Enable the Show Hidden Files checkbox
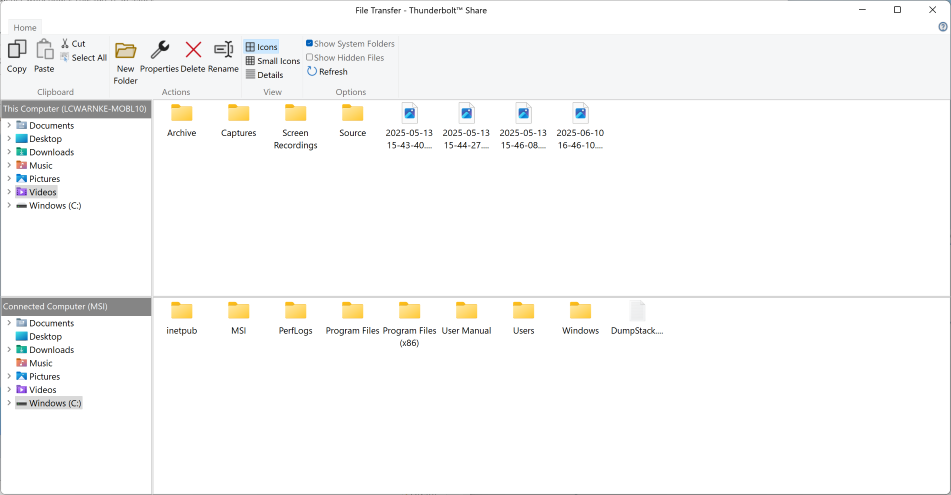951x495 pixels. (x=309, y=57)
